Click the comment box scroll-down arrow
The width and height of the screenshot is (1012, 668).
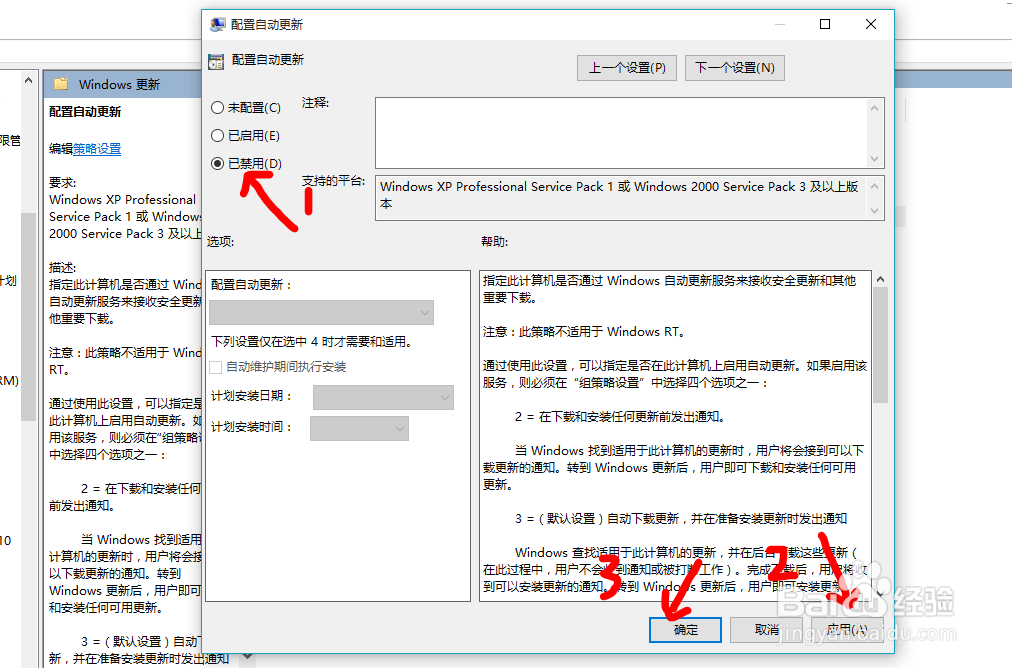point(875,159)
